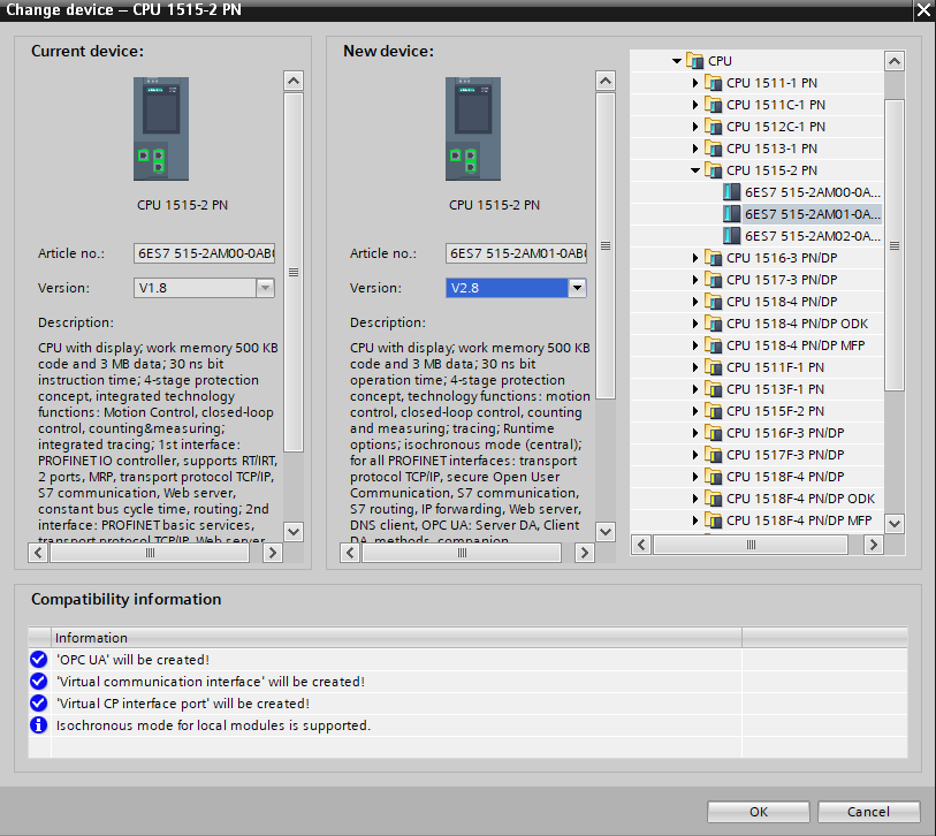Viewport: 936px width, 836px height.
Task: Click the folder icon next to CPU 1511-1 PN
Action: tap(713, 82)
